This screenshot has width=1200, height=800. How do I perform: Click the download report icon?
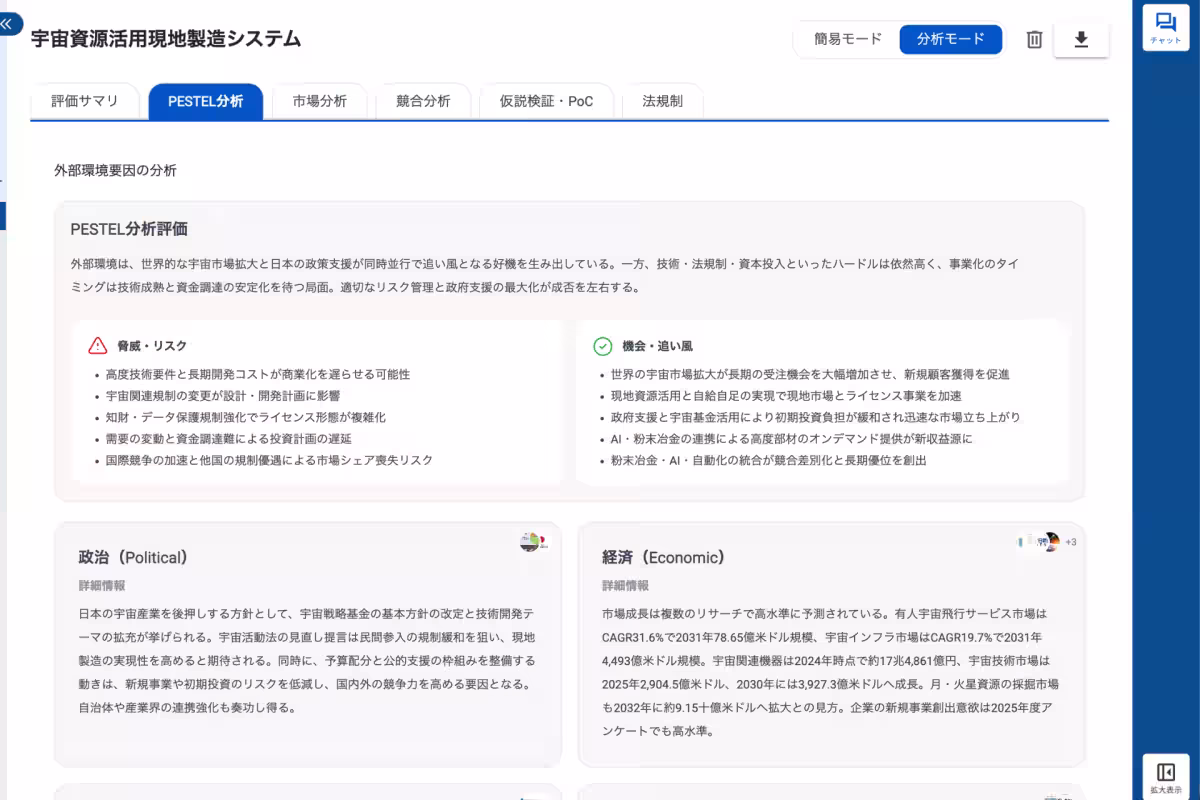click(1081, 41)
